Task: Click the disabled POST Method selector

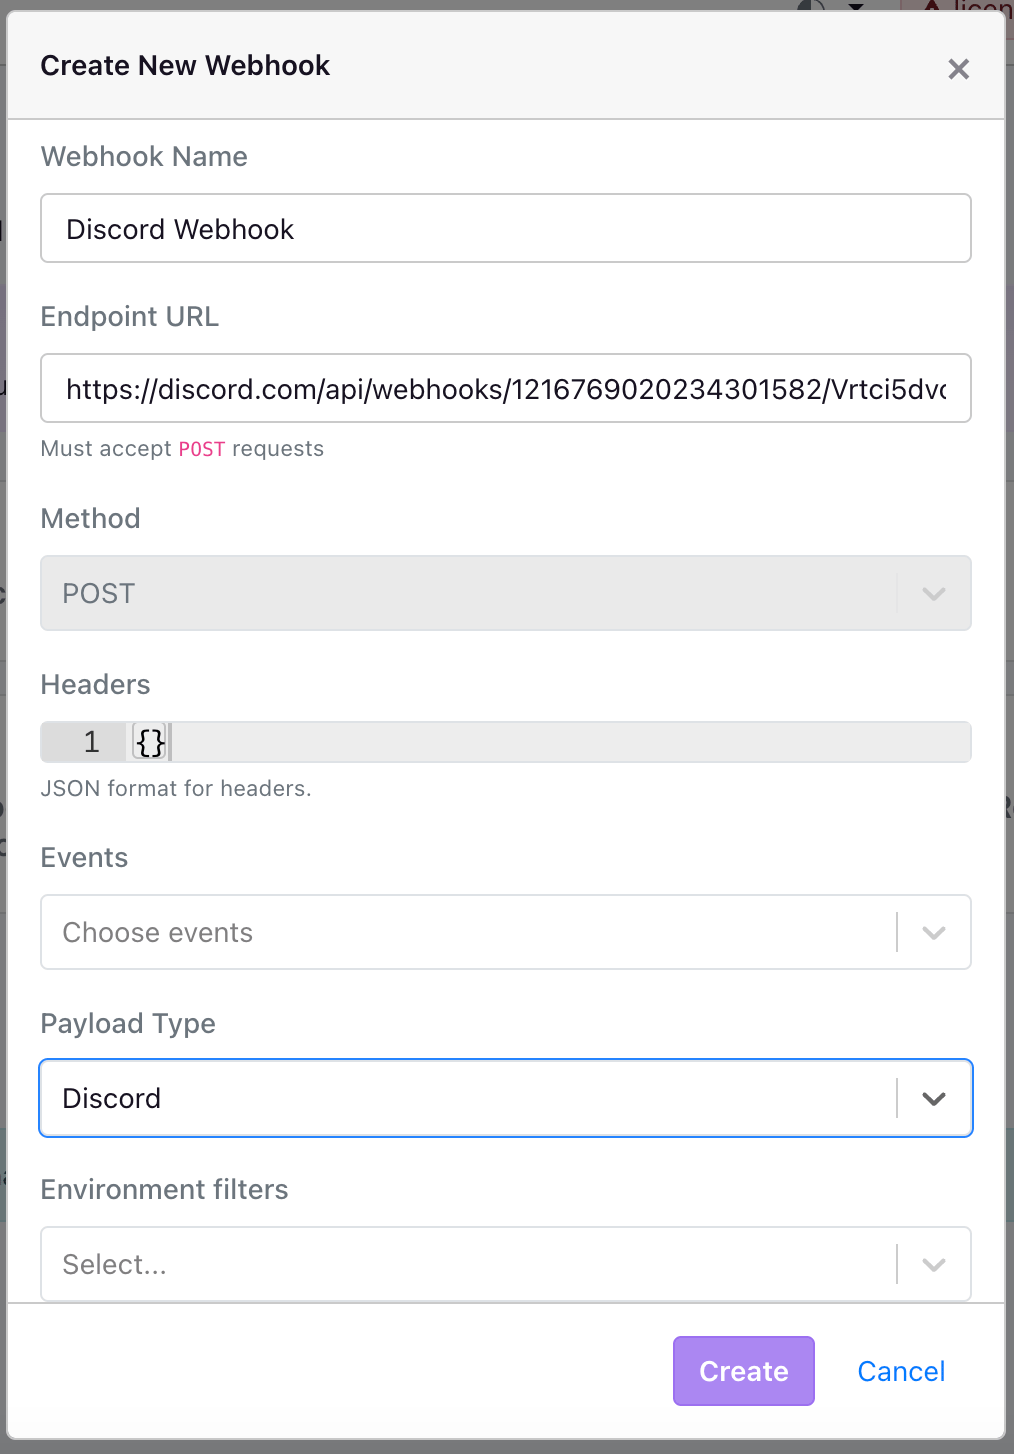Action: 506,593
